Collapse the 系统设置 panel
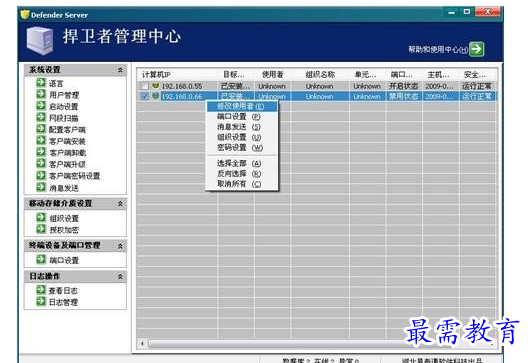The width and height of the screenshot is (528, 363). [x=120, y=70]
